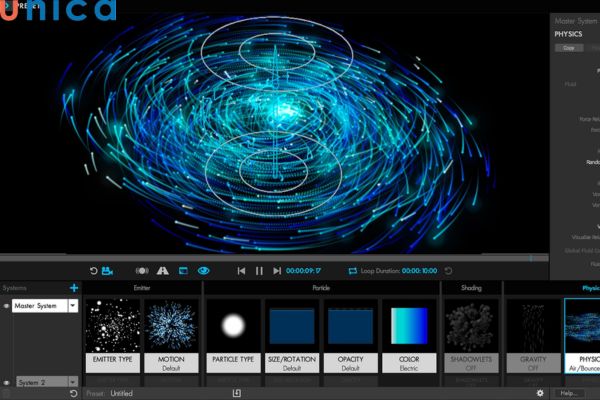Toggle System 2 visibility eye
Image resolution: width=600 pixels, height=400 pixels.
tap(6, 382)
